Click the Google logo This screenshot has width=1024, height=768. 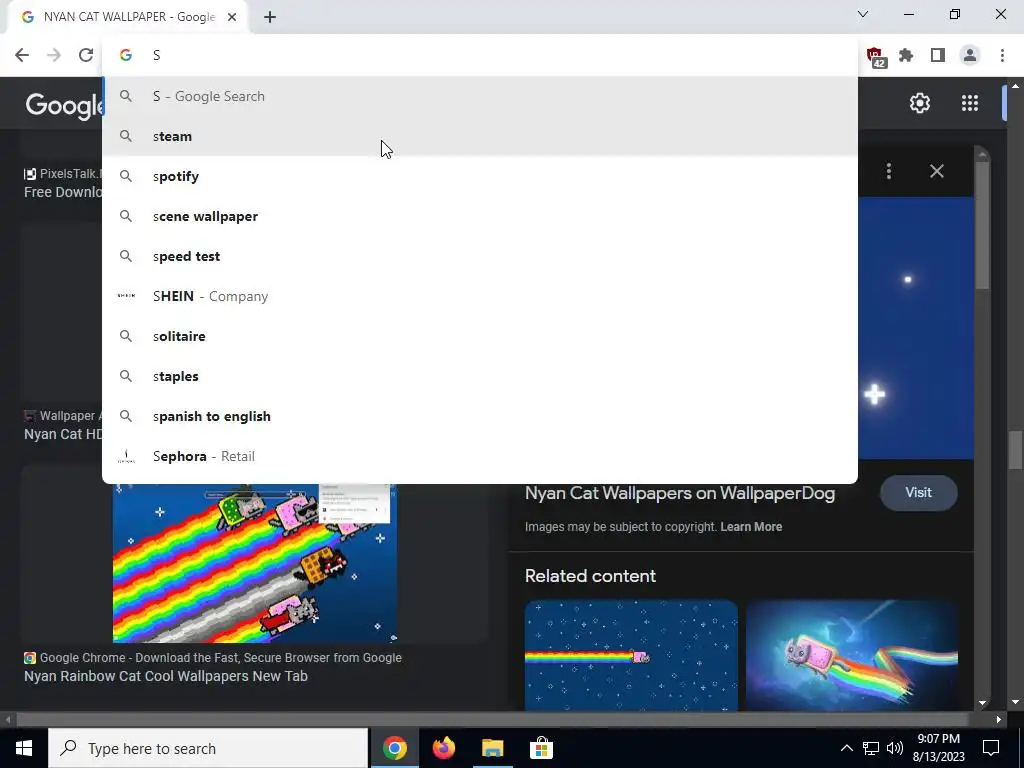[x=64, y=104]
